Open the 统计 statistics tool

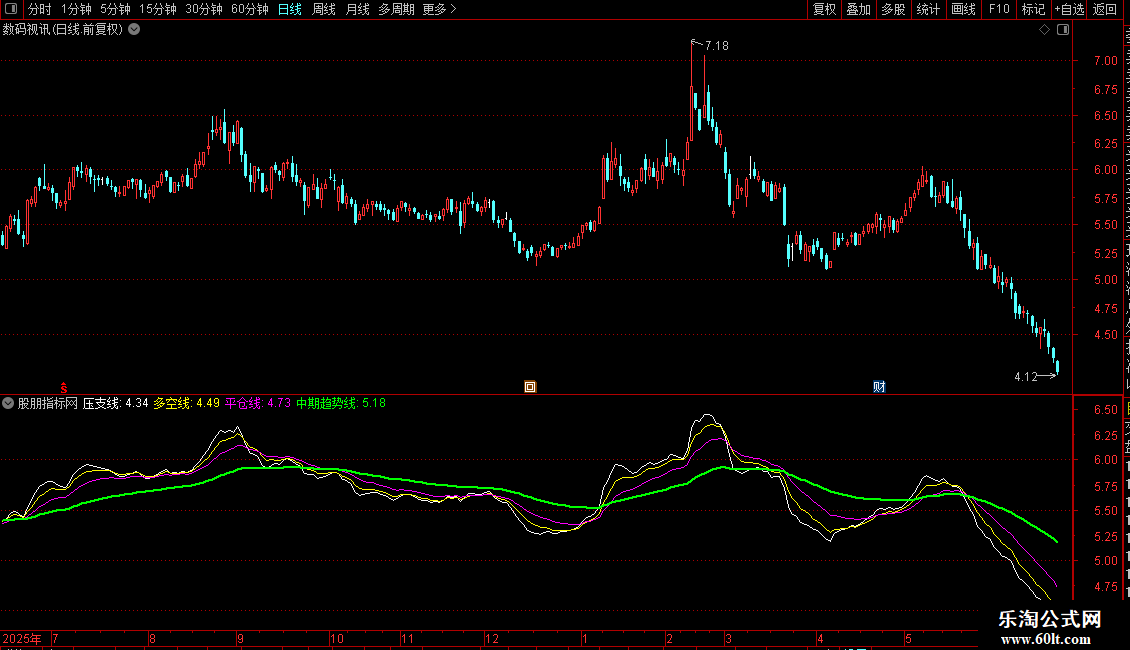tap(927, 9)
